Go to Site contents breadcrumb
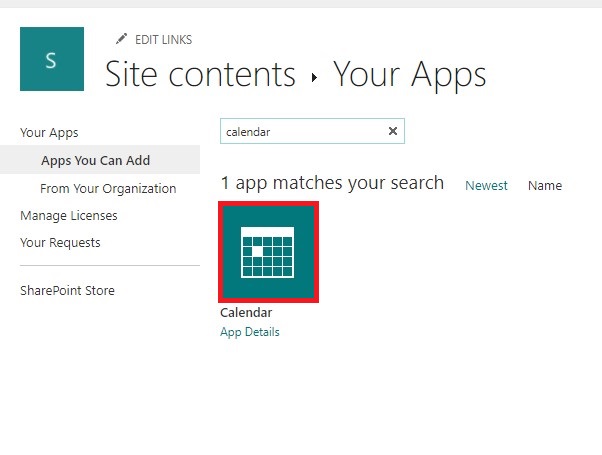Image resolution: width=602 pixels, height=455 pixels. tap(200, 74)
